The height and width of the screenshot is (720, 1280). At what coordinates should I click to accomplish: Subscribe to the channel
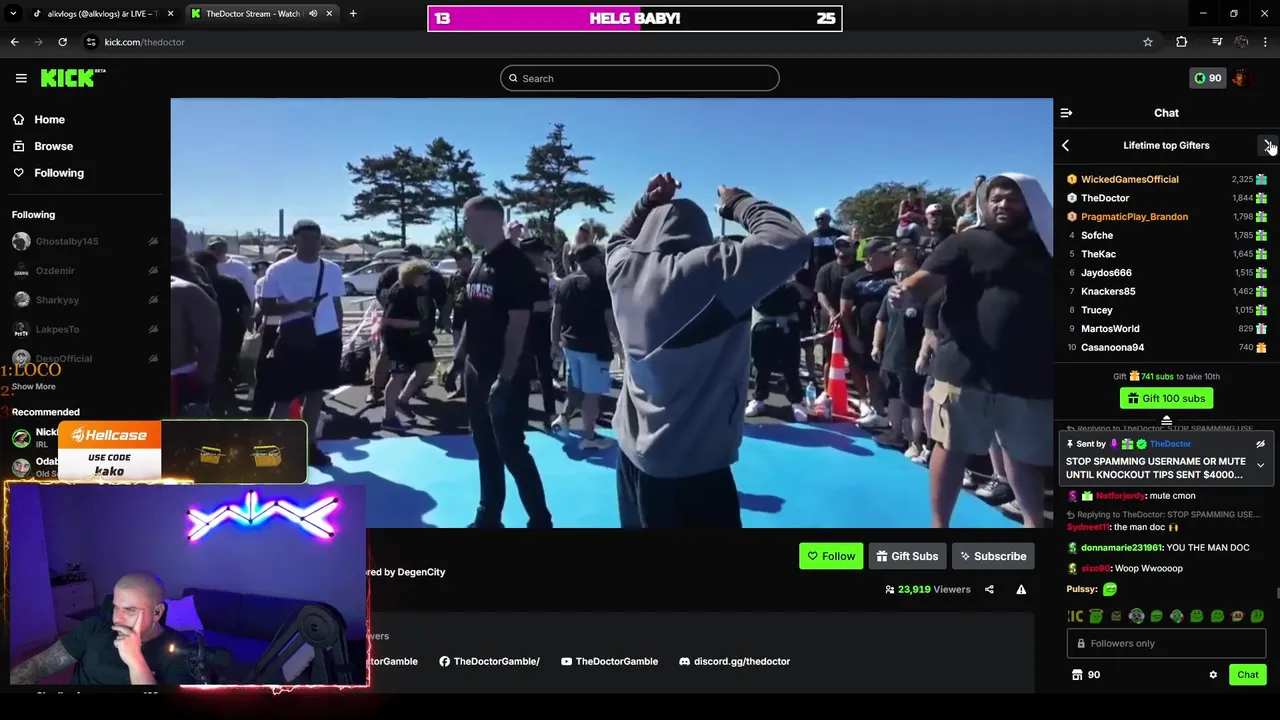[x=992, y=557]
